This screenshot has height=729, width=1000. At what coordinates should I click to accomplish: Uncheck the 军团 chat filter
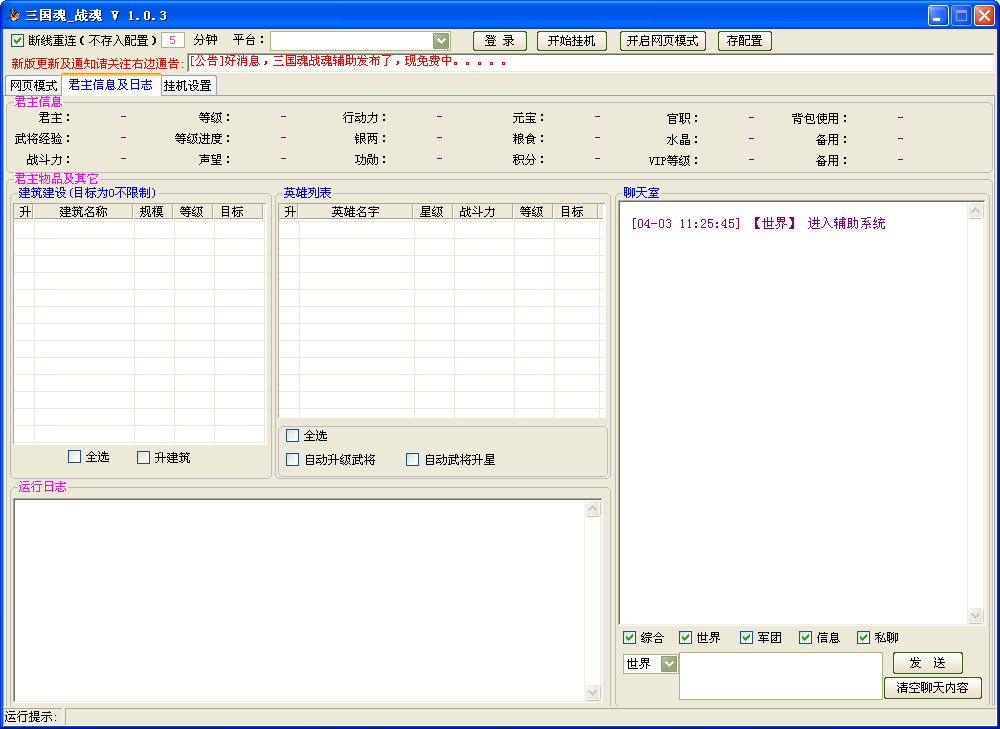point(746,638)
